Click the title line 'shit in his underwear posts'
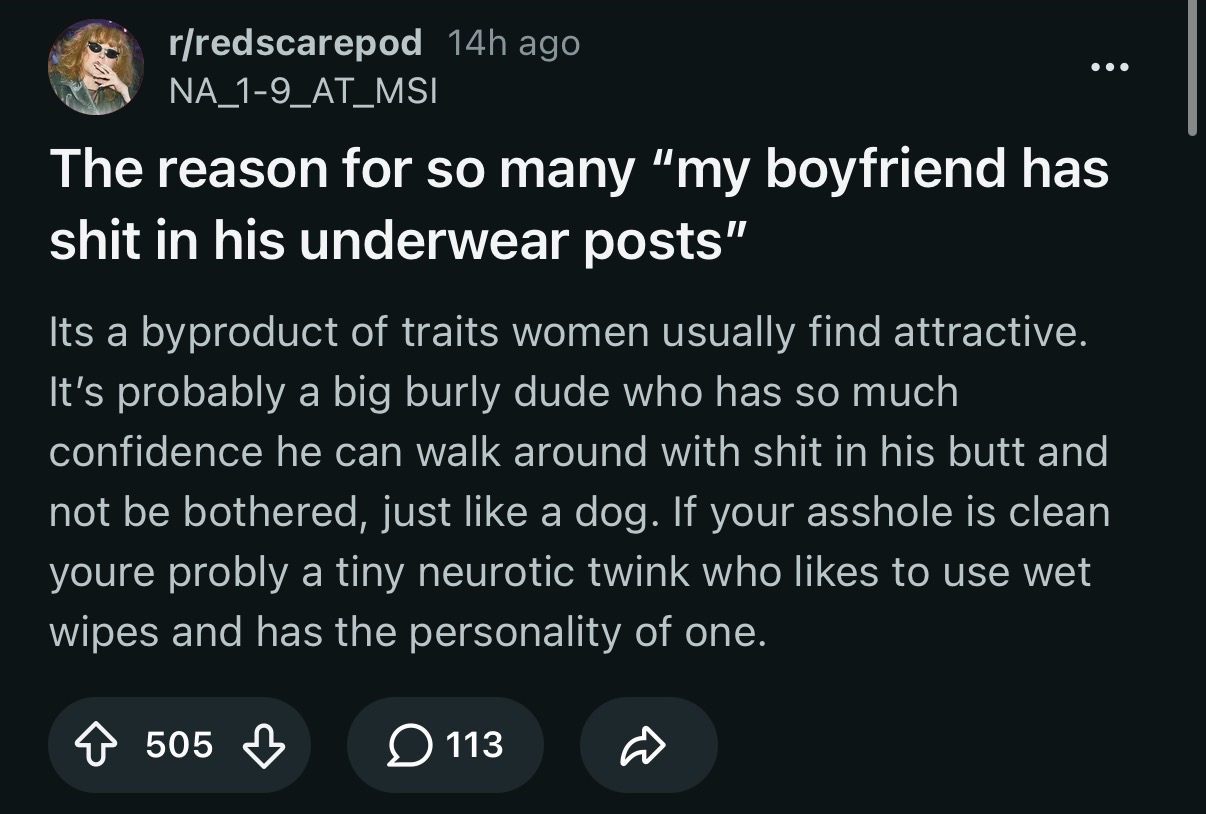This screenshot has height=814, width=1206. point(386,242)
